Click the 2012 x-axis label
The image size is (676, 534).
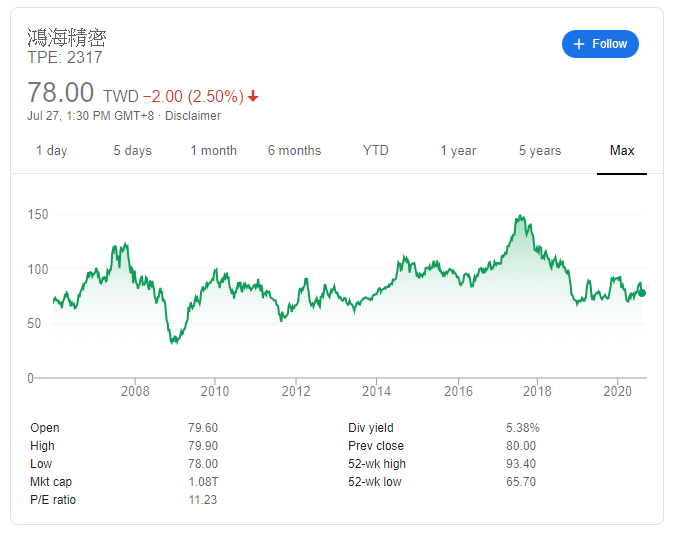click(x=296, y=391)
